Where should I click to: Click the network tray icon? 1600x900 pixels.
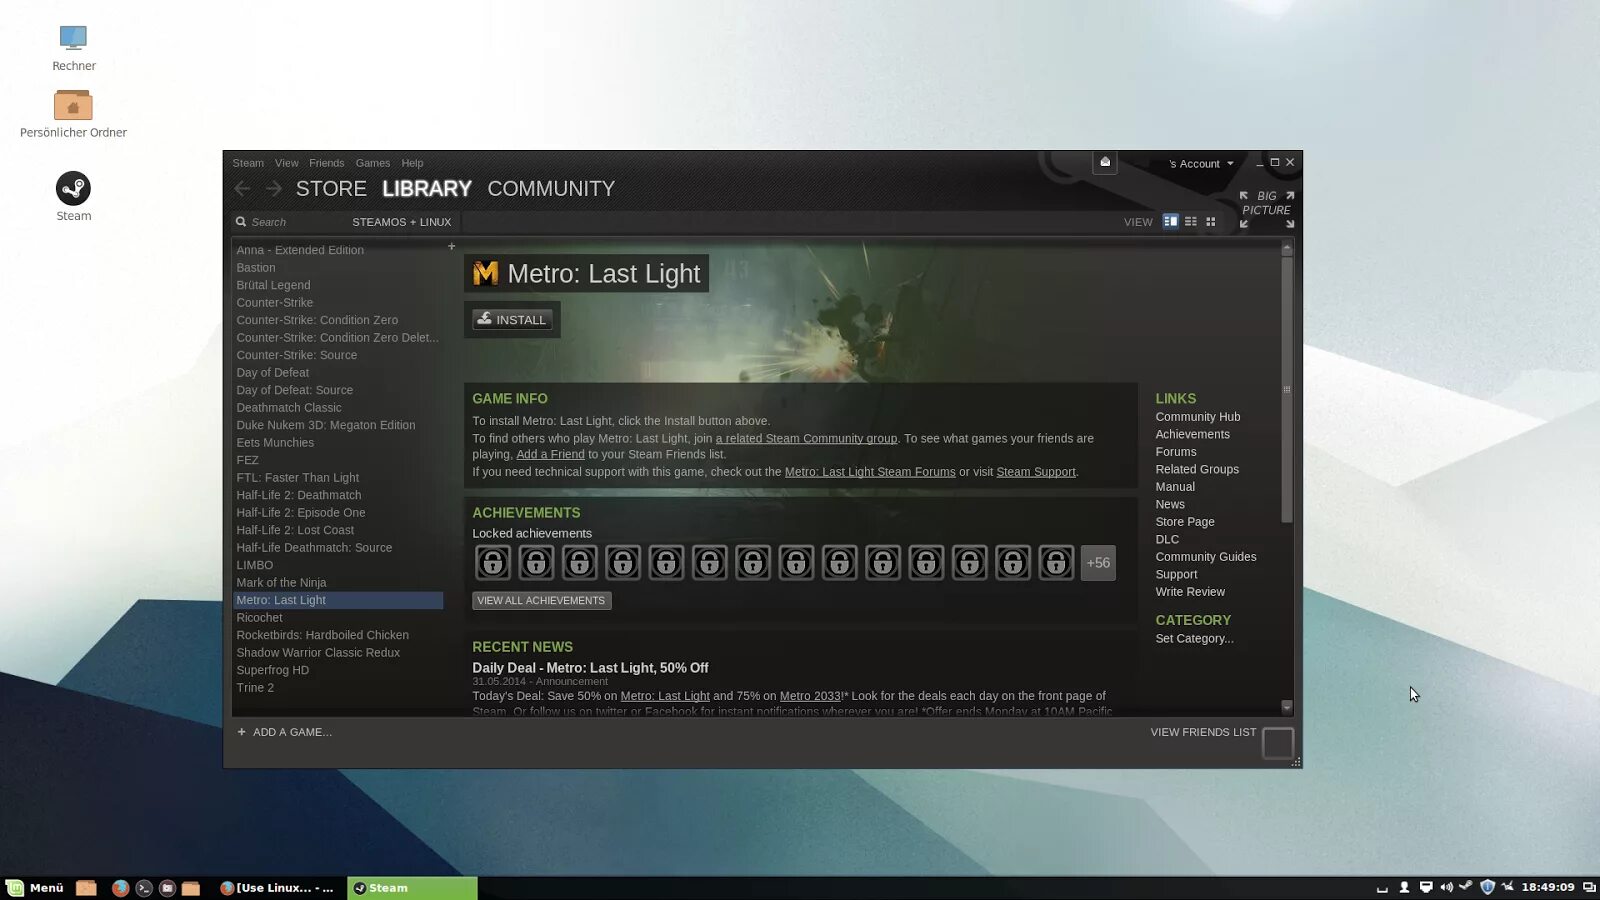1426,887
